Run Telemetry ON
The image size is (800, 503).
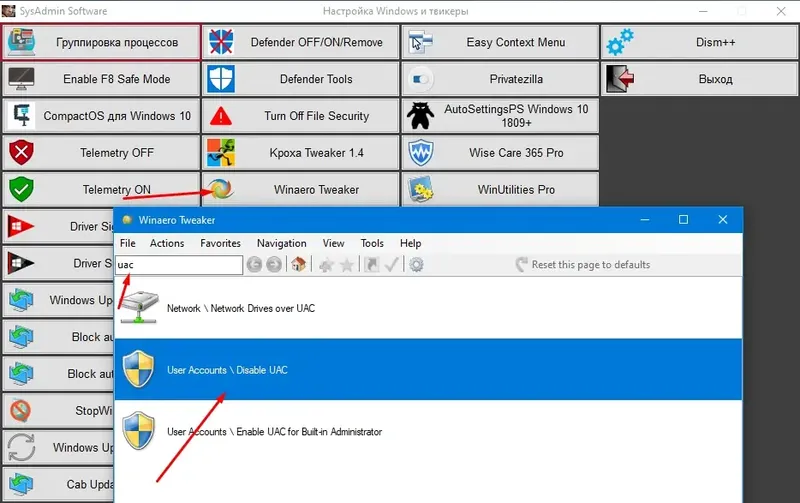point(101,189)
